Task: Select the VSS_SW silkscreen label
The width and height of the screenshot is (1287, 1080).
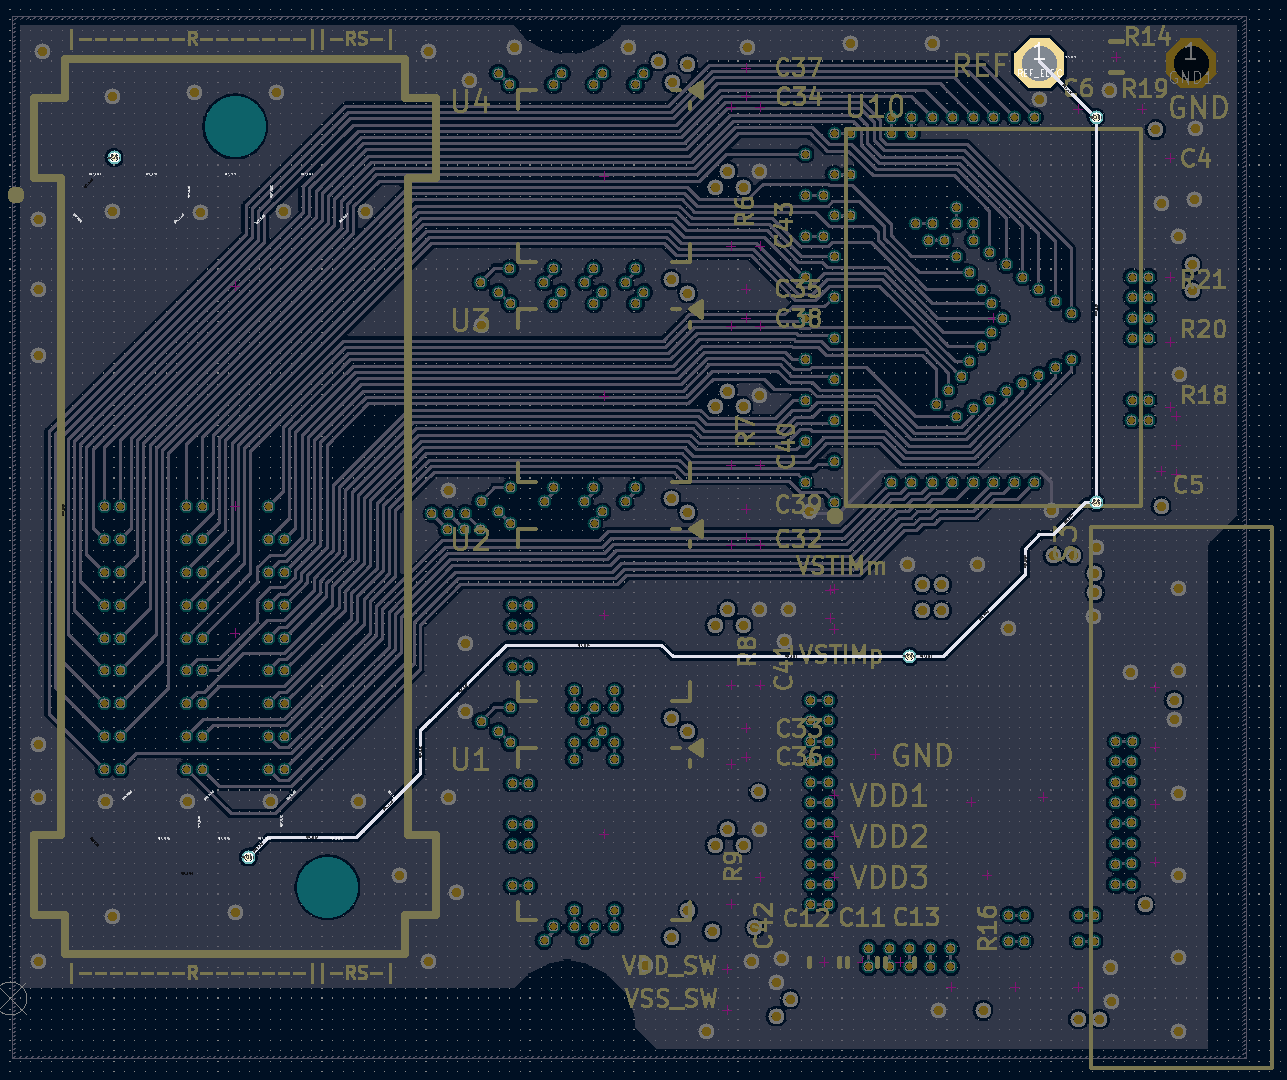Action: 670,999
